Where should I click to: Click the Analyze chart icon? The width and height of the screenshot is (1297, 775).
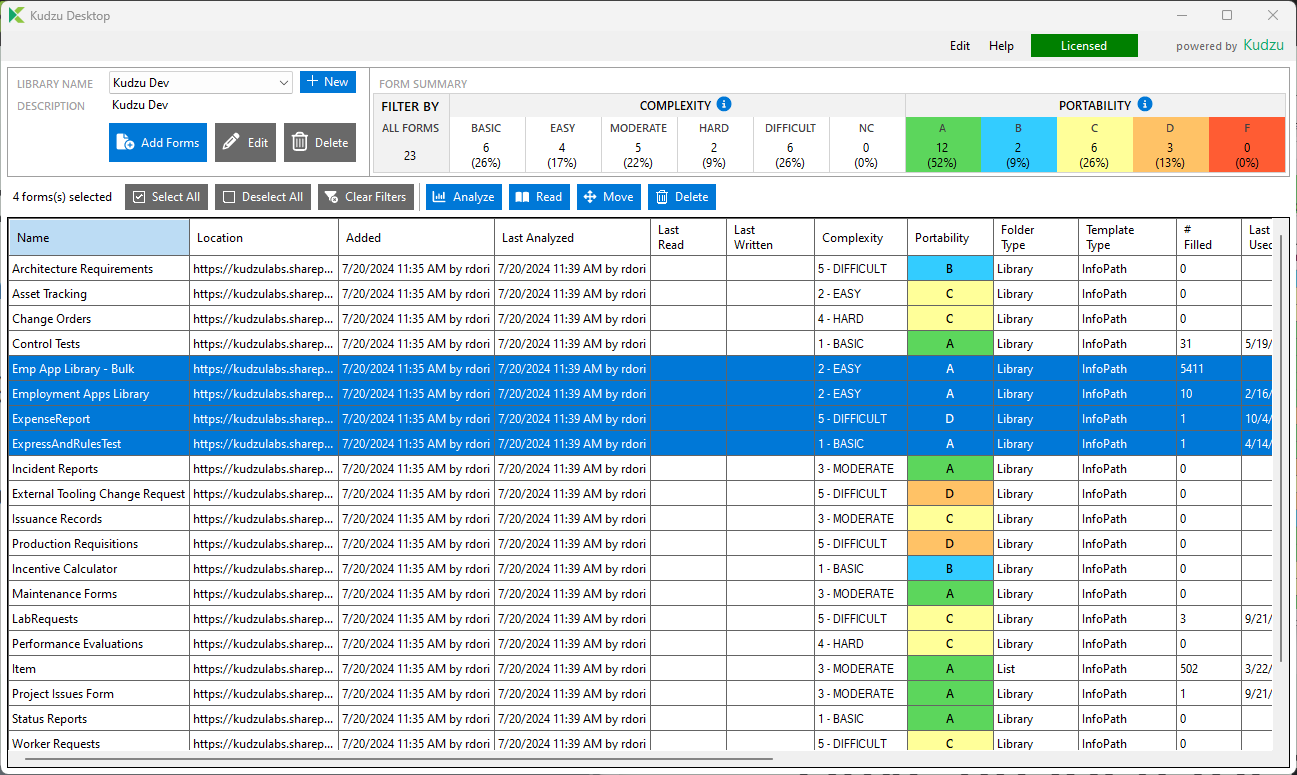pyautogui.click(x=439, y=197)
